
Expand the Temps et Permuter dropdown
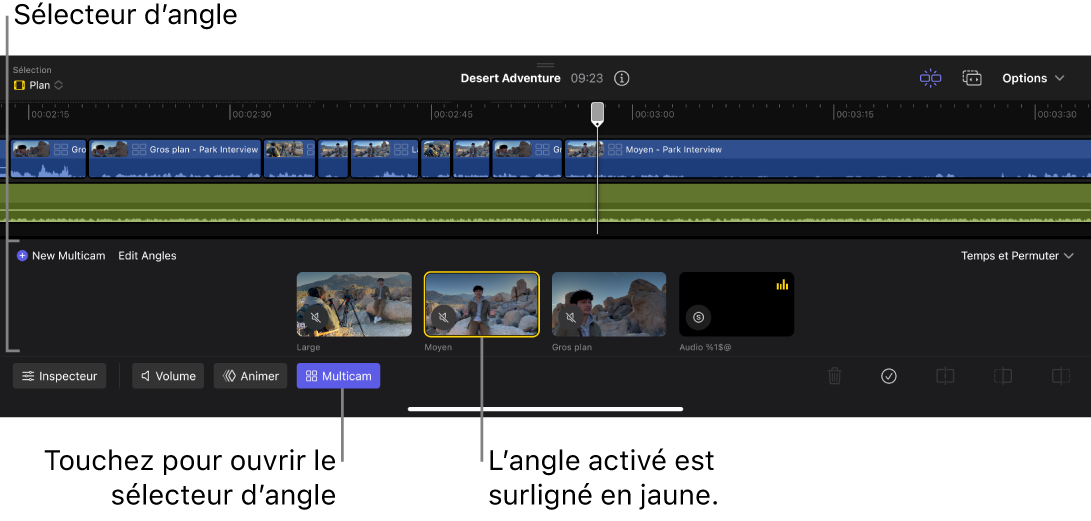pos(1017,256)
